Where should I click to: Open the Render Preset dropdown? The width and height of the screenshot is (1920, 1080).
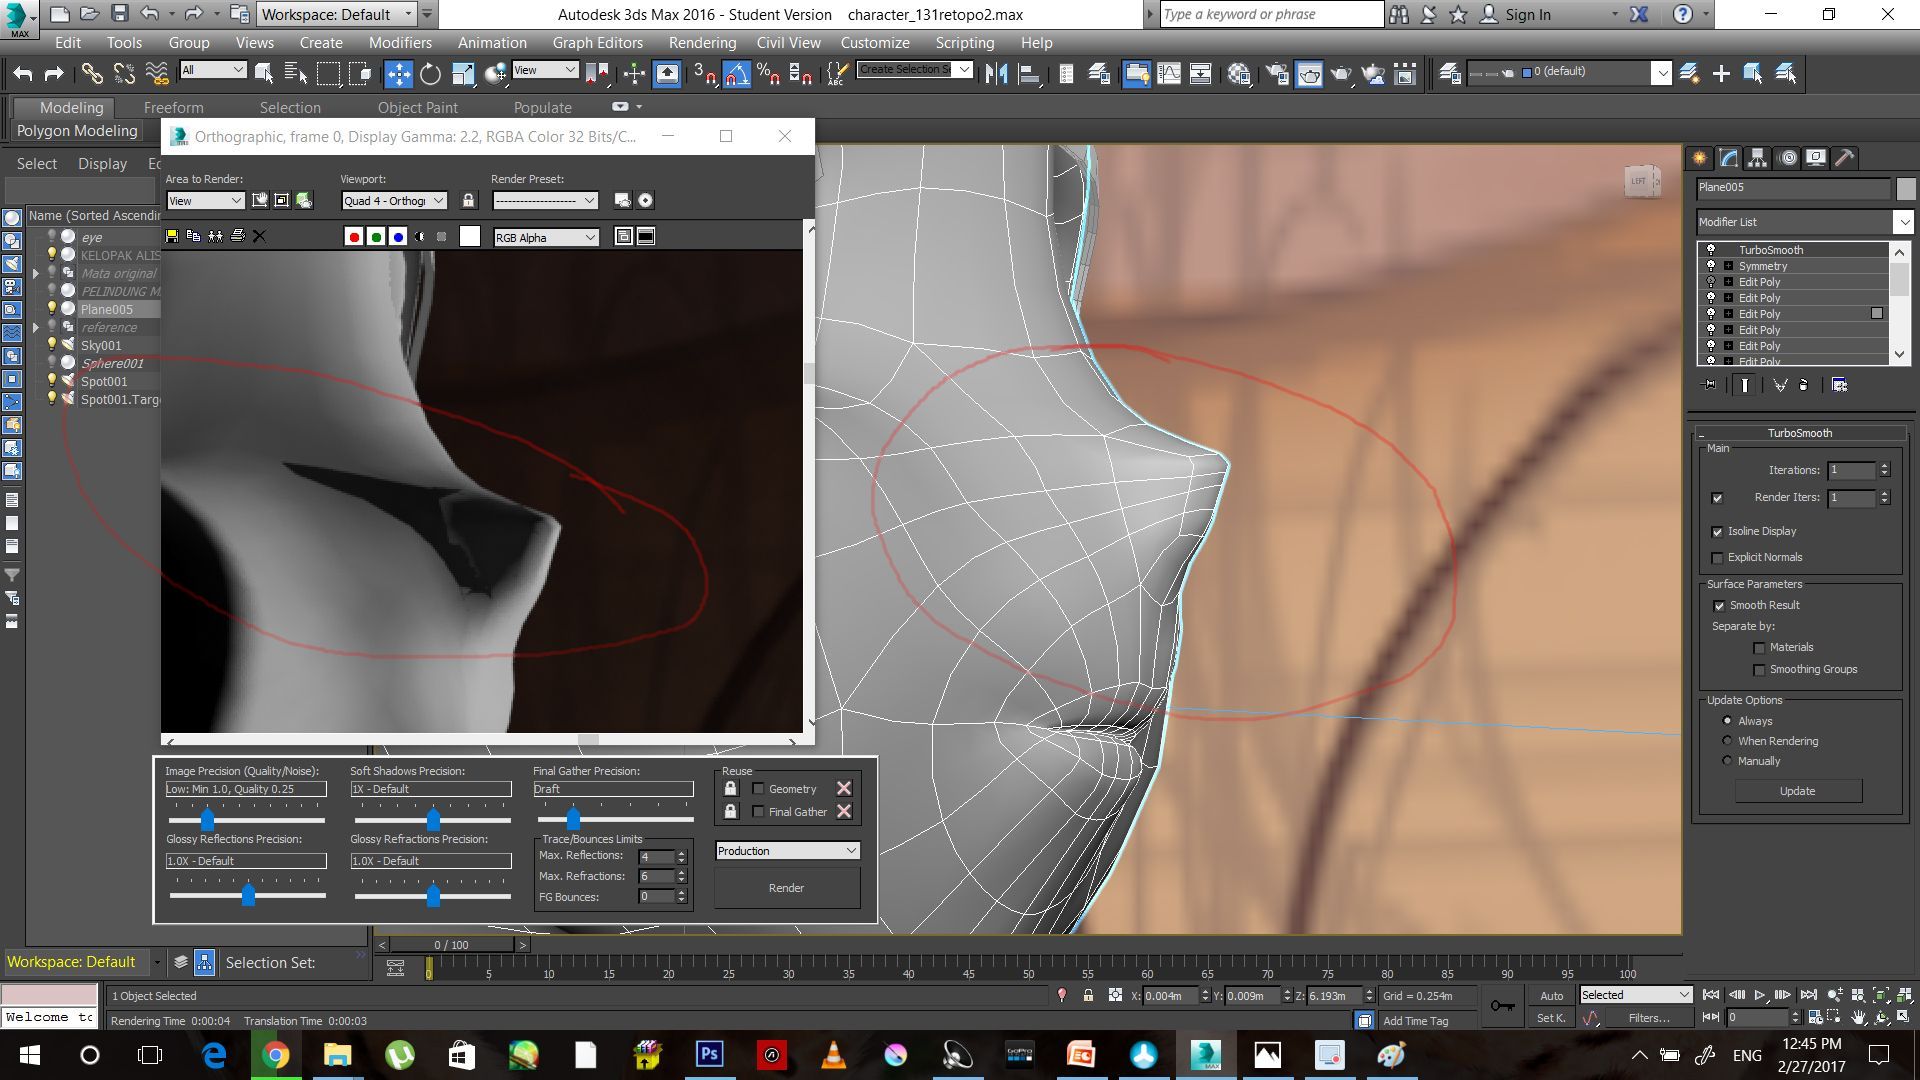tap(545, 201)
